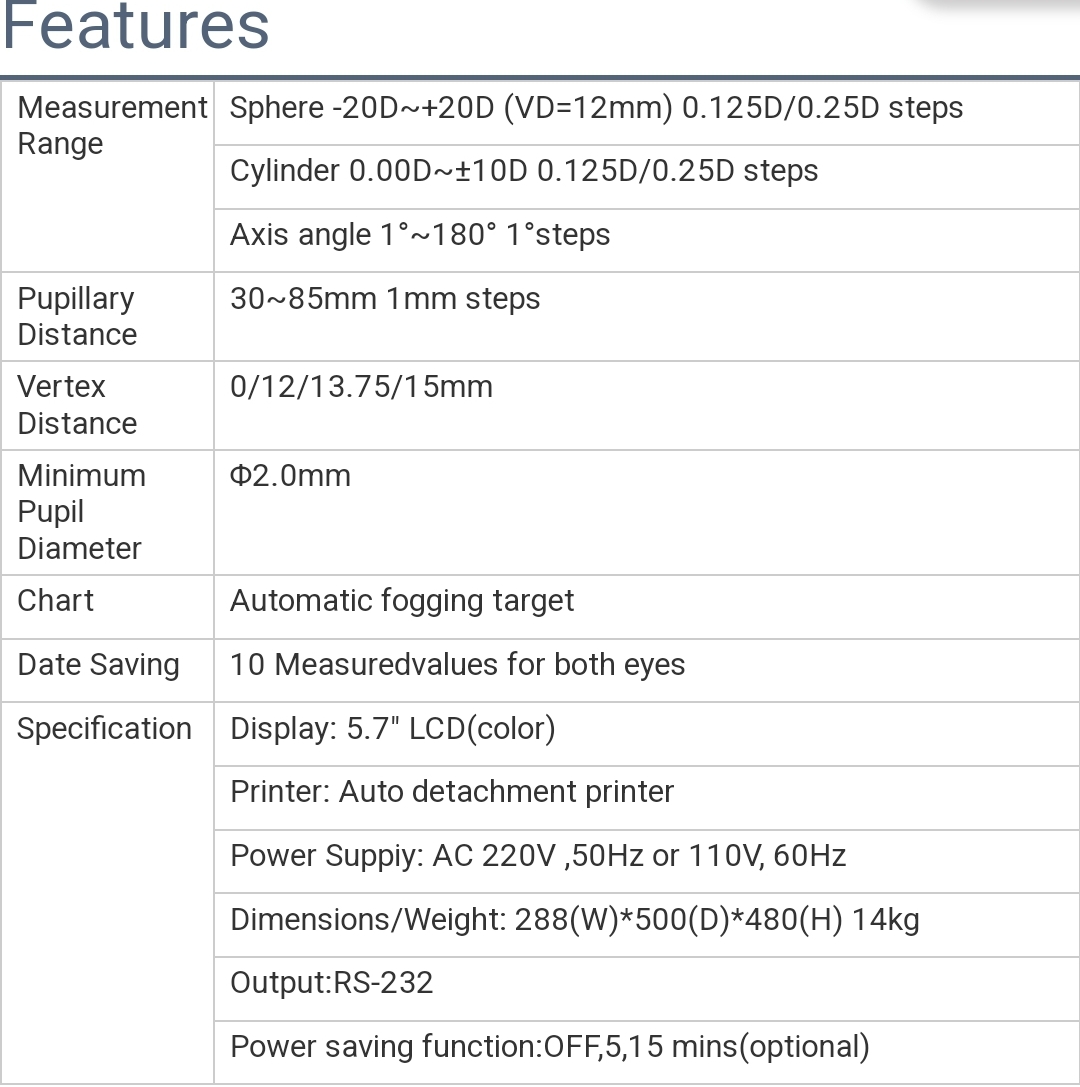Click the Vertex Distance label
Screen dimensions: 1080x1087
tap(77, 404)
